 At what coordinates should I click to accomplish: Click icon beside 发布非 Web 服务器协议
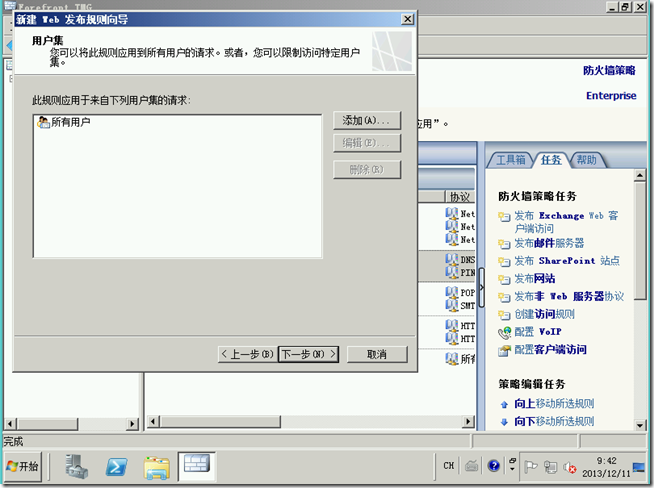tap(504, 297)
